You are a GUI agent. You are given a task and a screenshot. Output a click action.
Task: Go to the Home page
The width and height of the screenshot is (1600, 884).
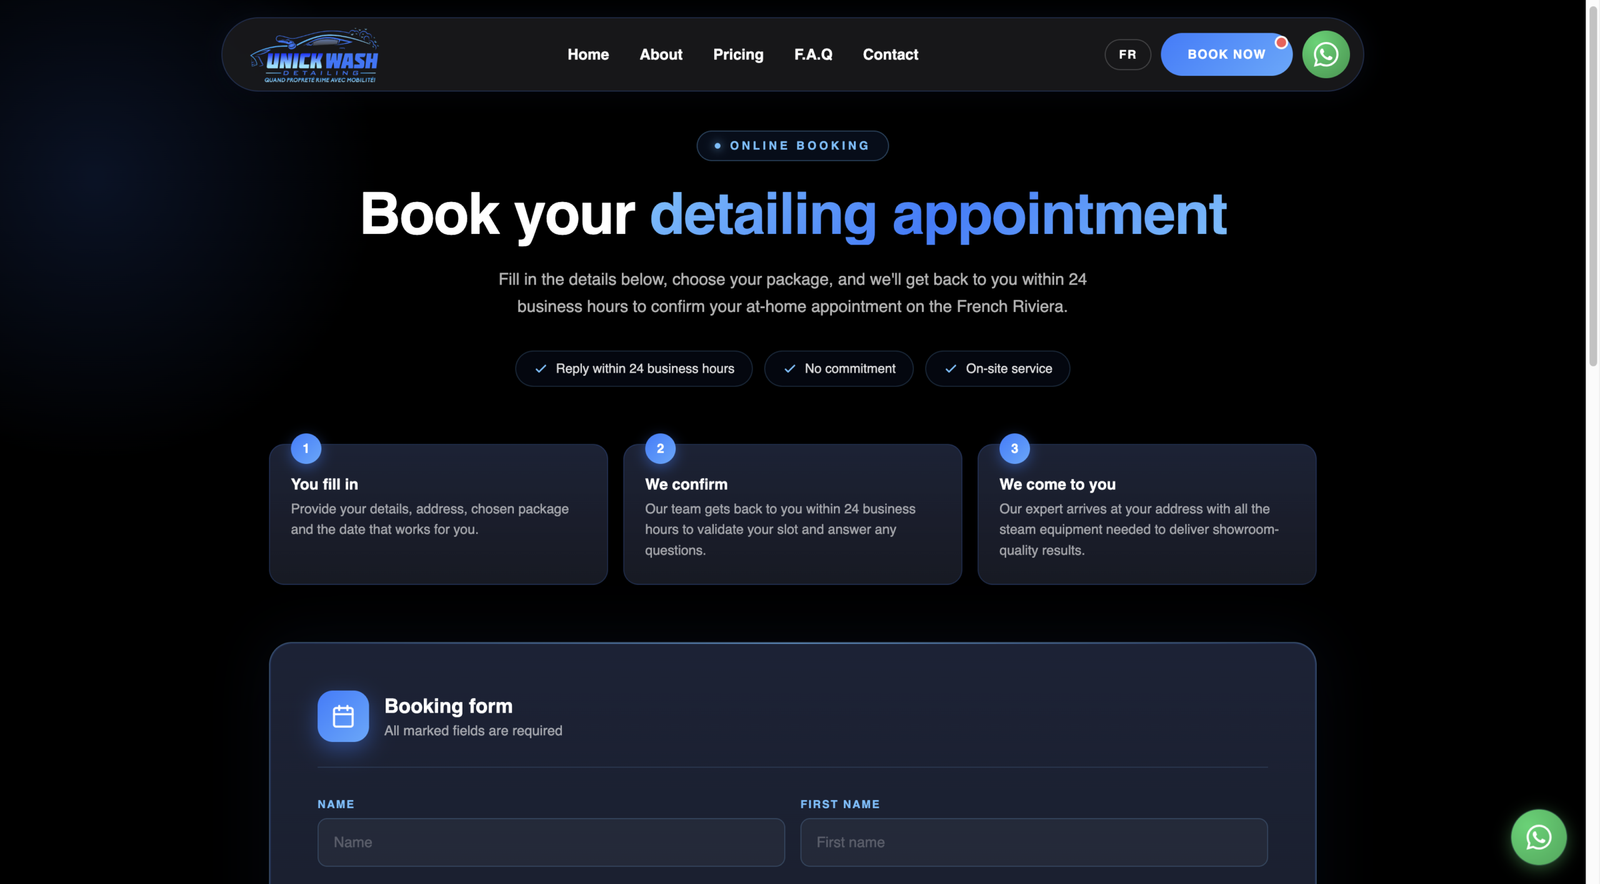(x=588, y=54)
